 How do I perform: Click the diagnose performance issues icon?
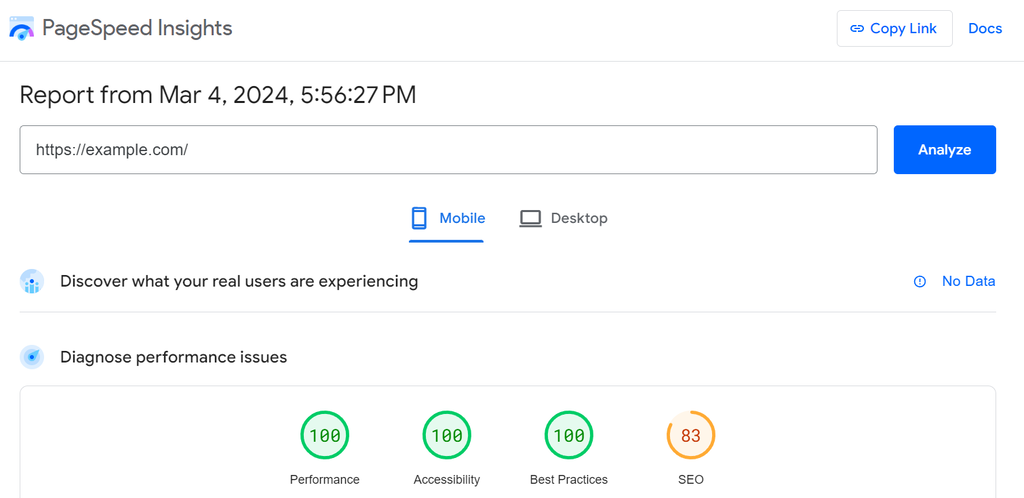point(32,357)
